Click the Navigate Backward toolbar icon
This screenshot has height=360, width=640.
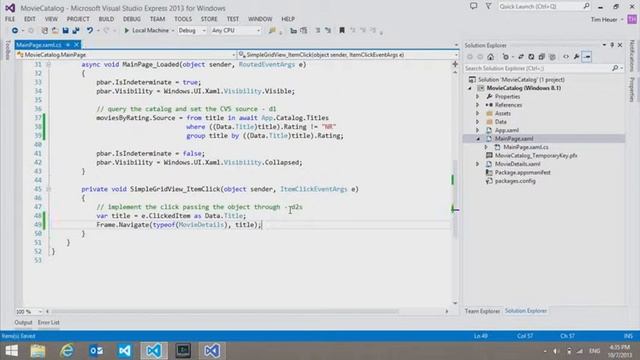point(15,31)
